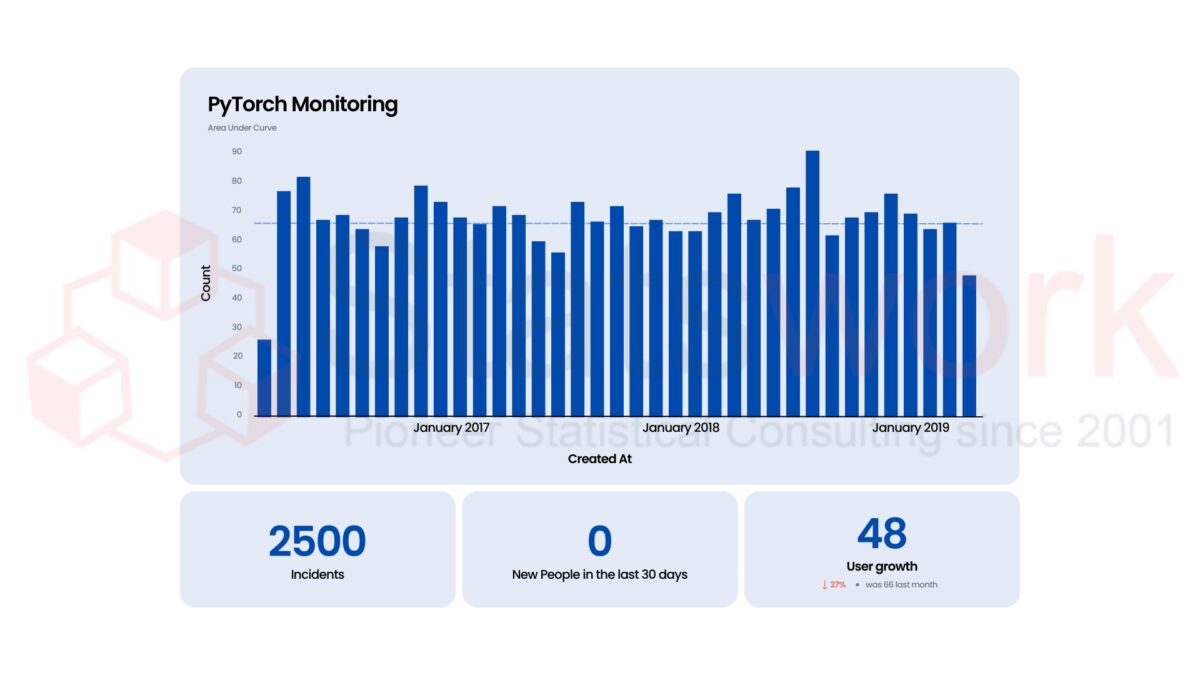Open the 2500 incidents number
The width and height of the screenshot is (1200, 675).
(317, 541)
